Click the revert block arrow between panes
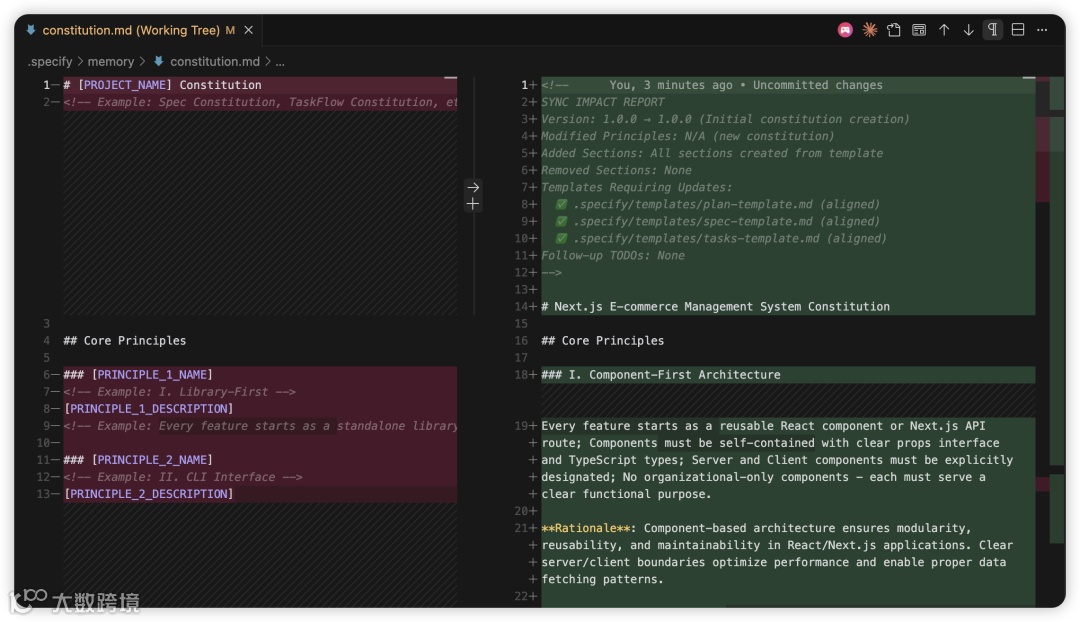This screenshot has width=1080, height=622. pos(473,187)
